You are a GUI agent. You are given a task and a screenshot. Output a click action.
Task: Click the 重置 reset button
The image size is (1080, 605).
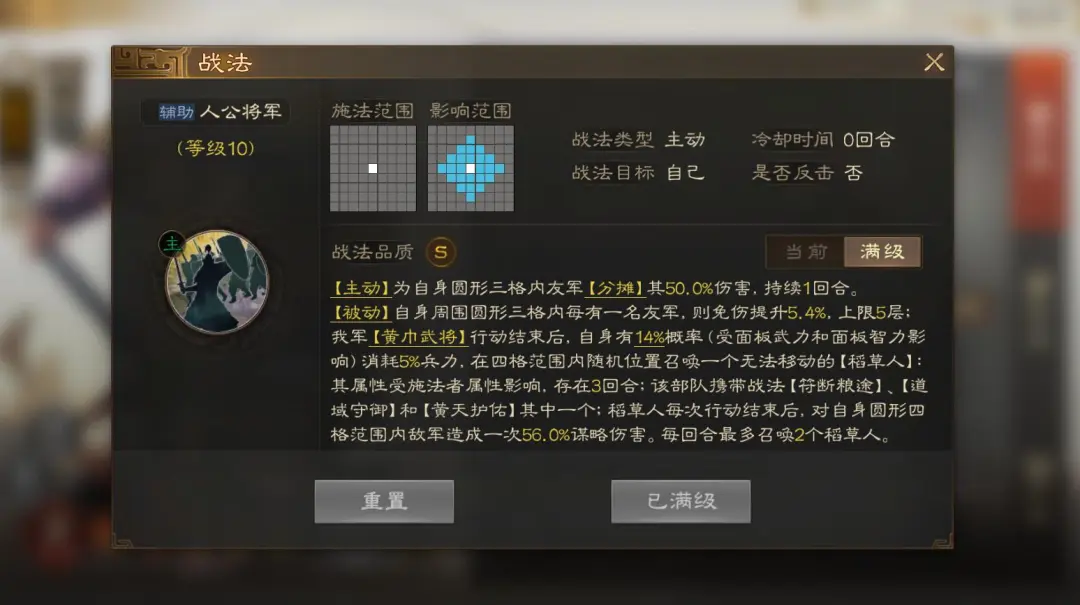click(384, 501)
